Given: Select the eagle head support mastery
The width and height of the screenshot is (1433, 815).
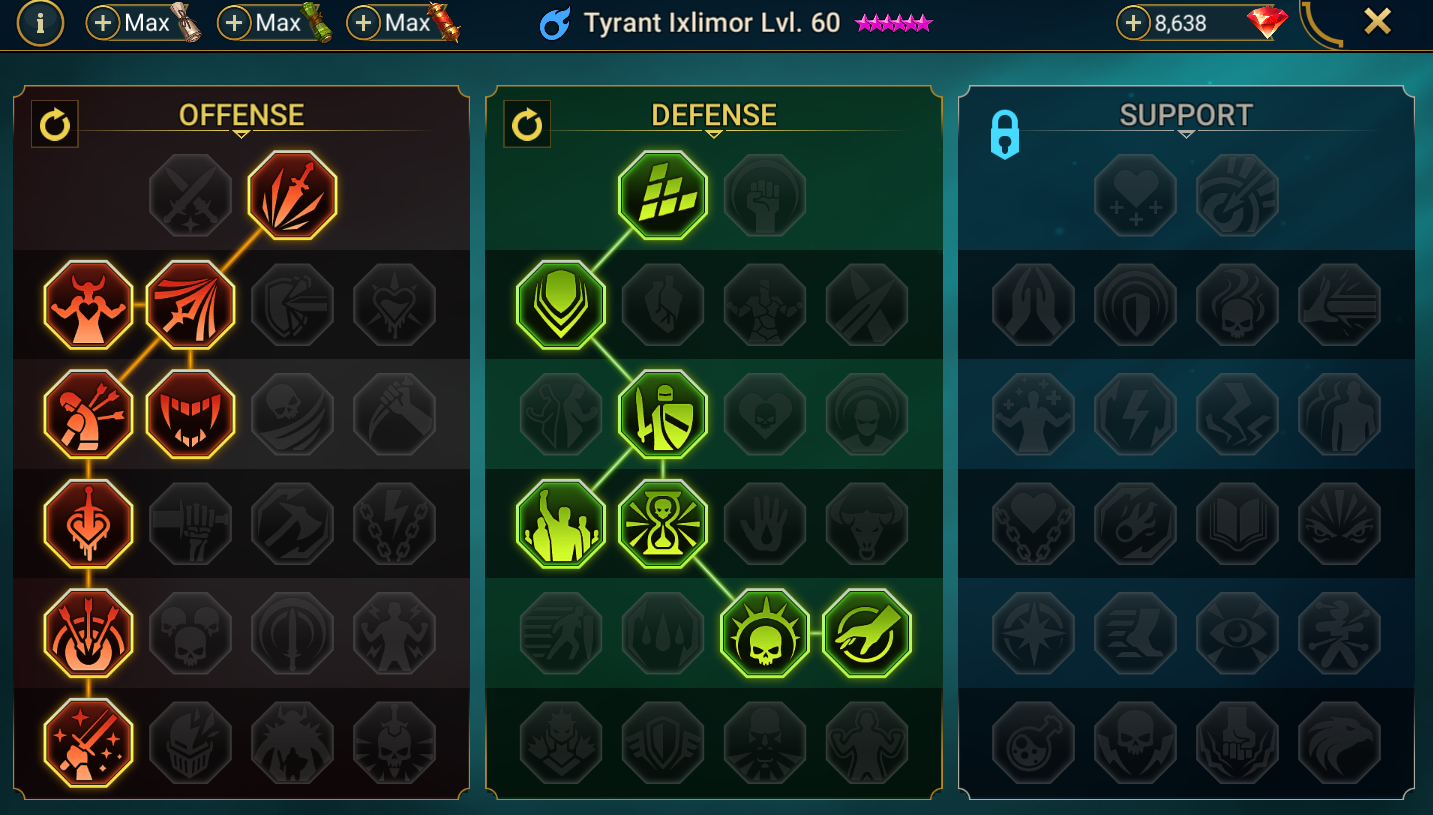Looking at the screenshot, I should click(x=1339, y=742).
